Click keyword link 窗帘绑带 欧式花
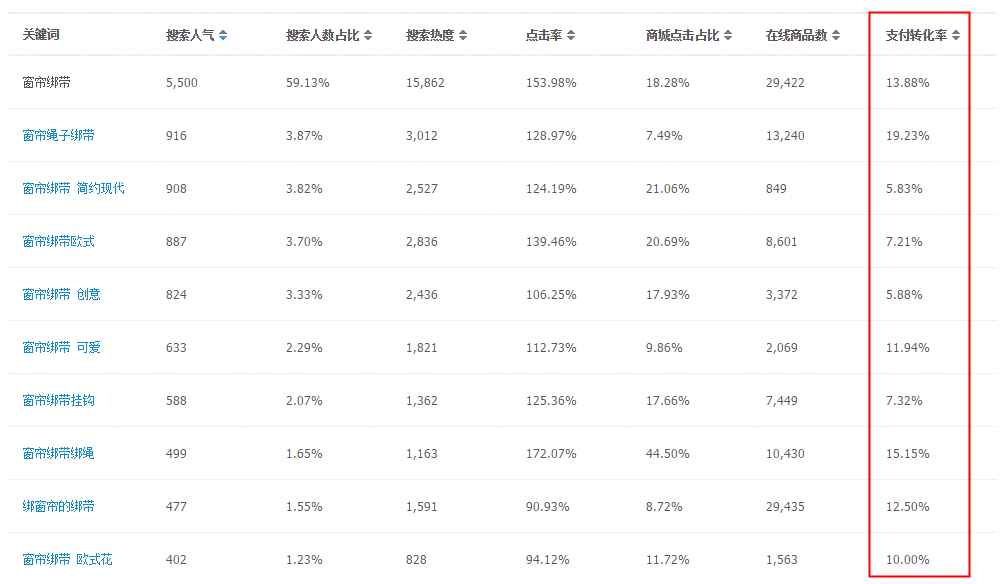 (x=68, y=560)
